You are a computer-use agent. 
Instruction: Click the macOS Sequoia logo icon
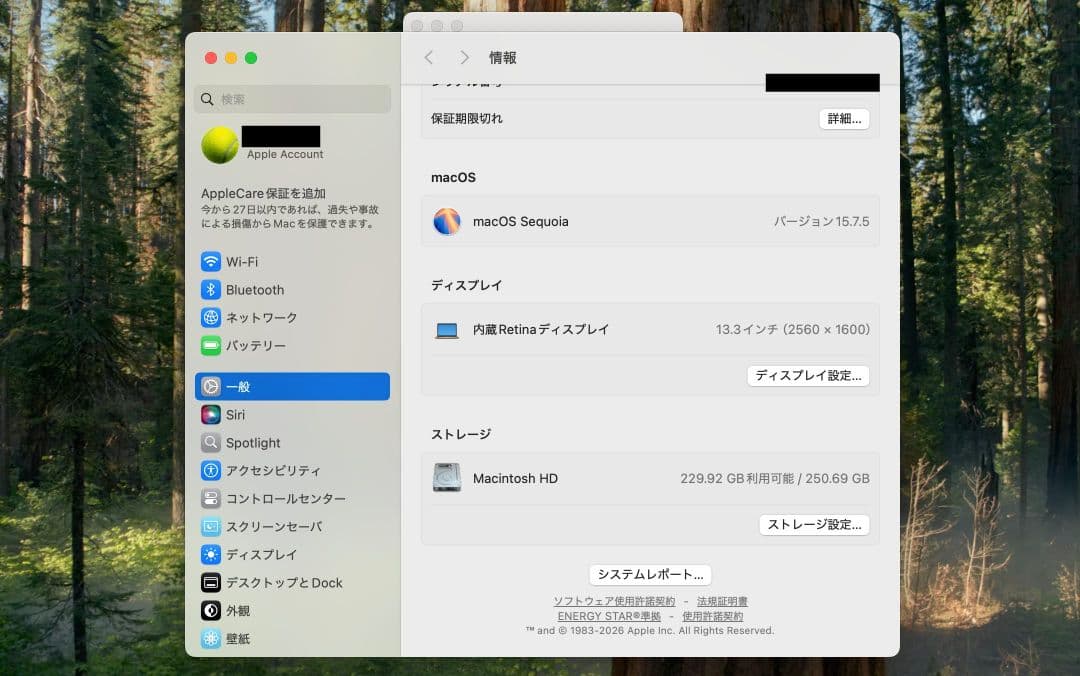[447, 222]
